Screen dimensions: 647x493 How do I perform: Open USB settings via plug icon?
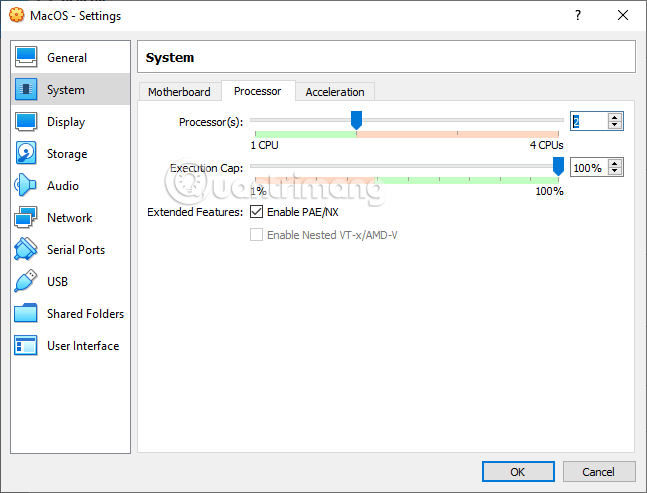[x=26, y=281]
